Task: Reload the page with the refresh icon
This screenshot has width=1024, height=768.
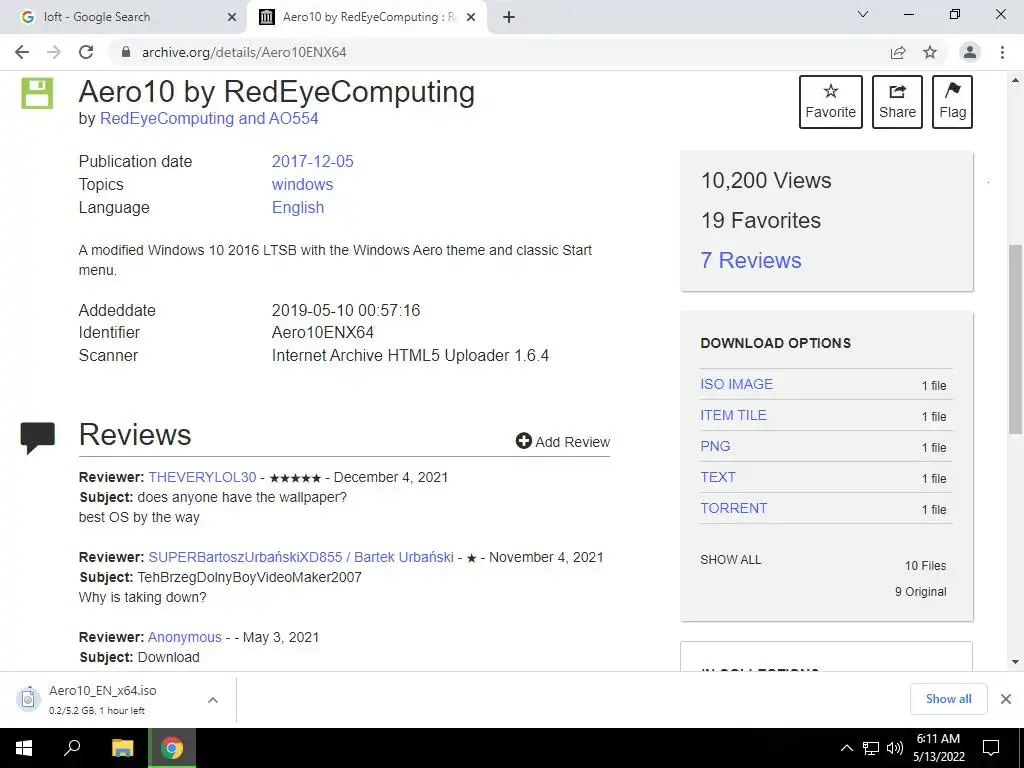Action: point(86,52)
